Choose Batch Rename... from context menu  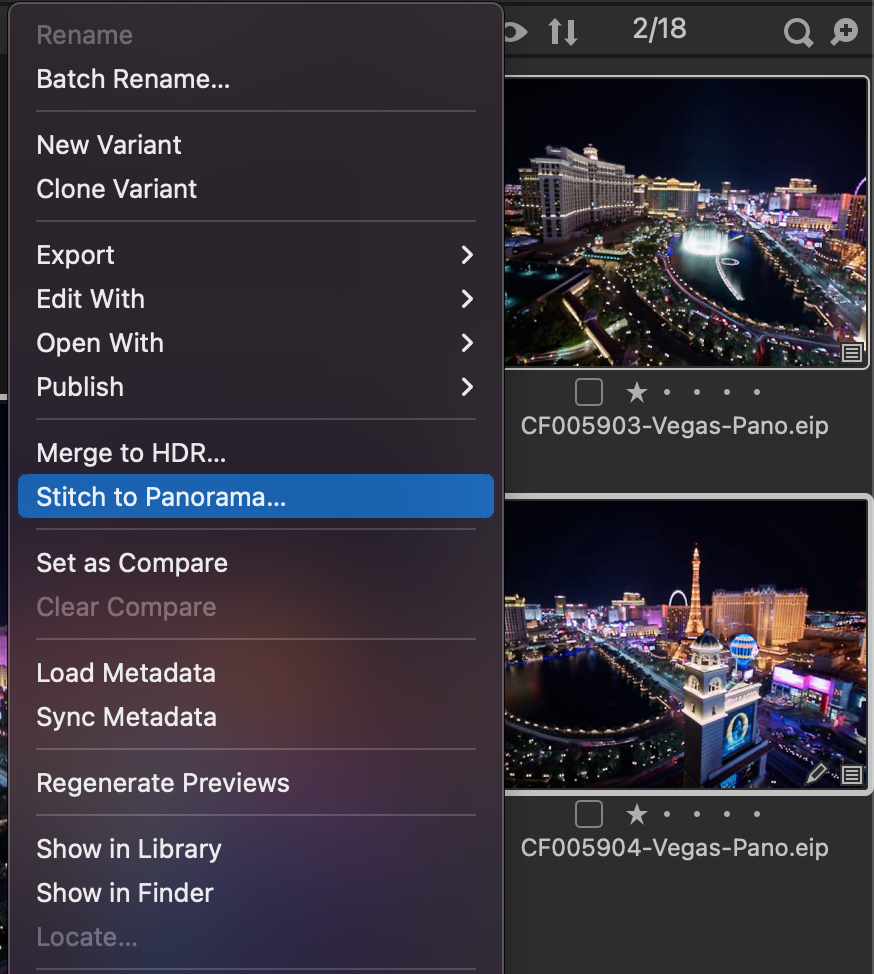pyautogui.click(x=256, y=79)
